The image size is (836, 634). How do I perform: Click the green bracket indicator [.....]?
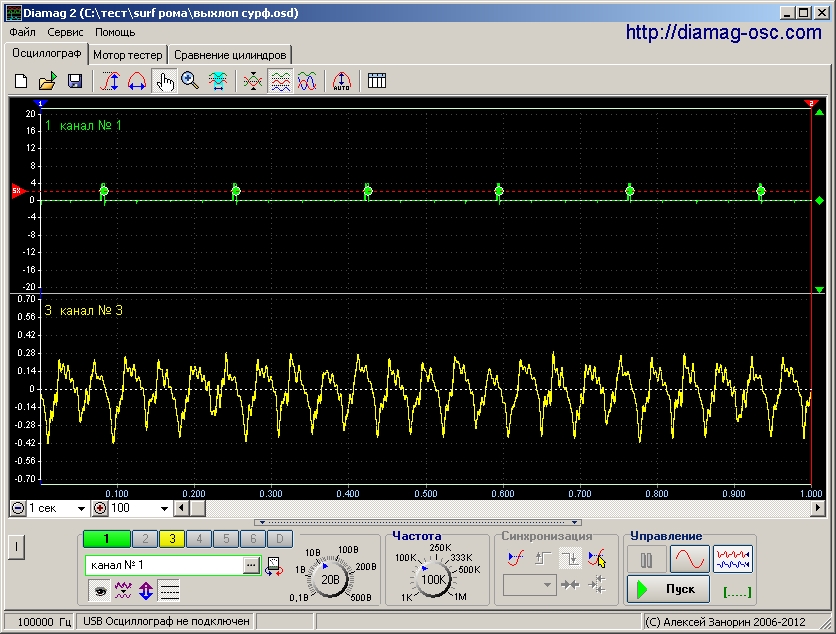[737, 592]
